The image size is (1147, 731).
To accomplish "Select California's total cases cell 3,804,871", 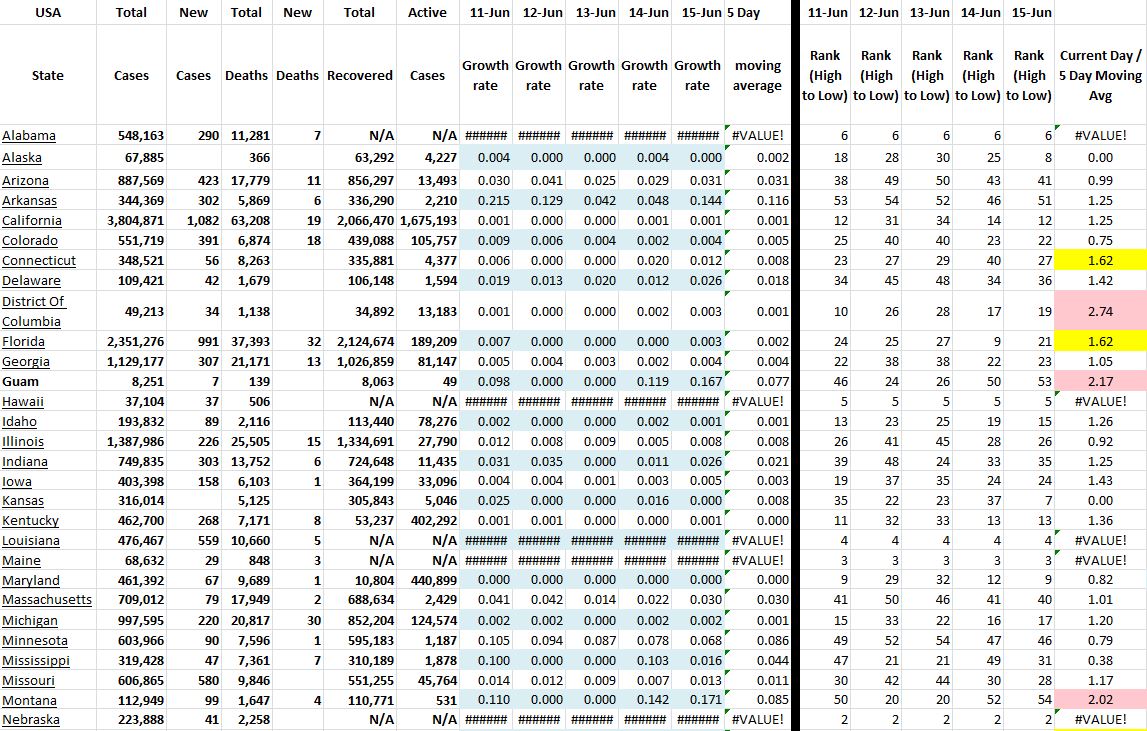I will (x=131, y=221).
